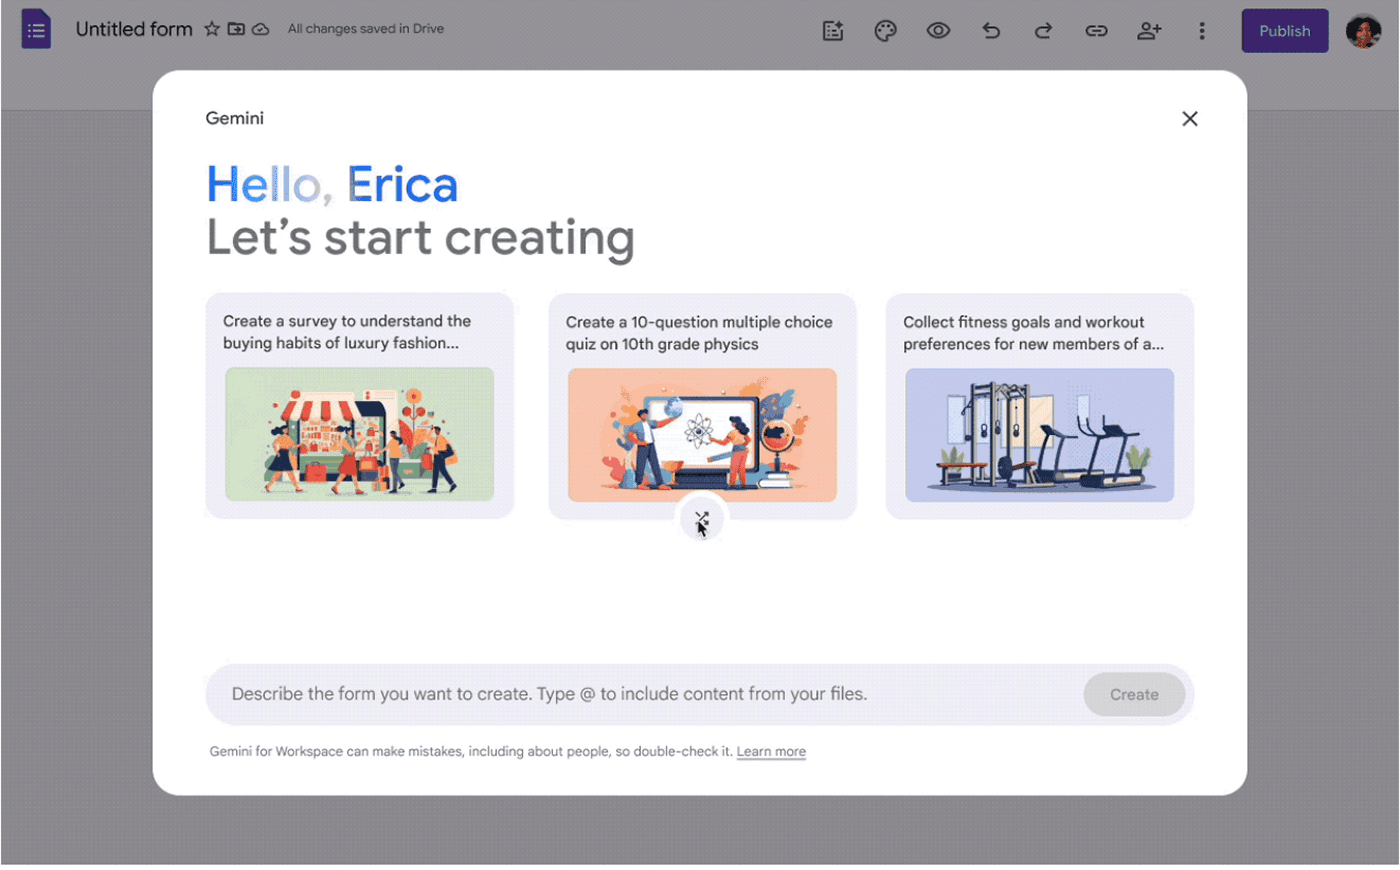1400x870 pixels.
Task: Add collaborators icon
Action: [x=1149, y=31]
